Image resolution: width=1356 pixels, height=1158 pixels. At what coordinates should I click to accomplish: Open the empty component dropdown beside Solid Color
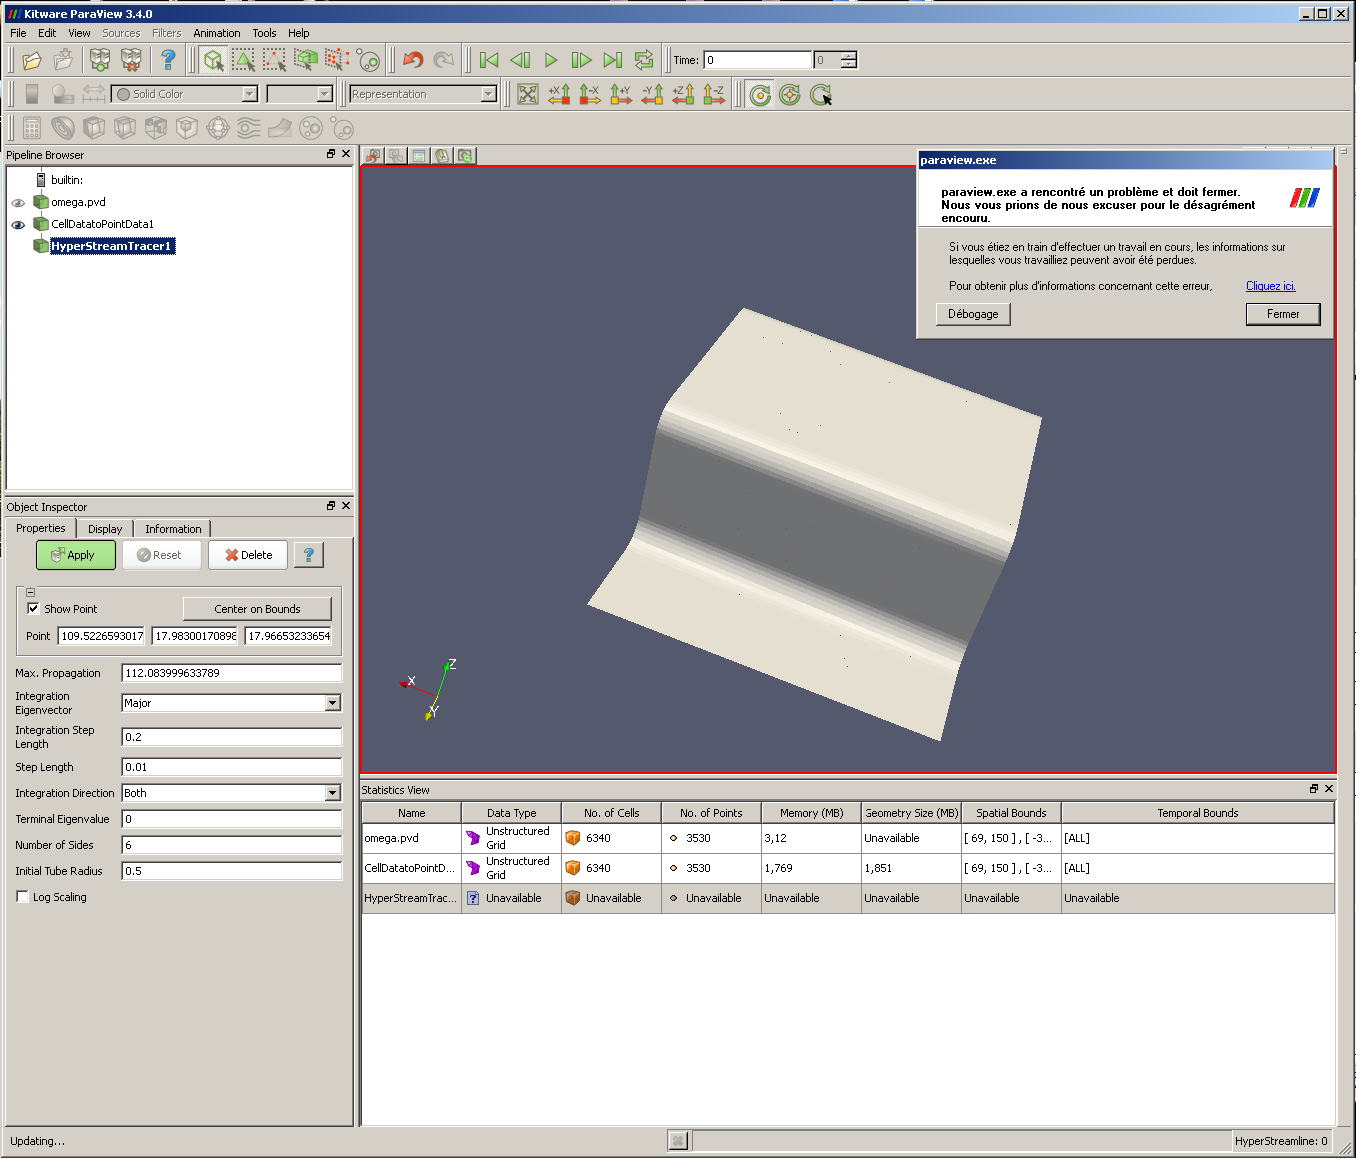(x=299, y=94)
